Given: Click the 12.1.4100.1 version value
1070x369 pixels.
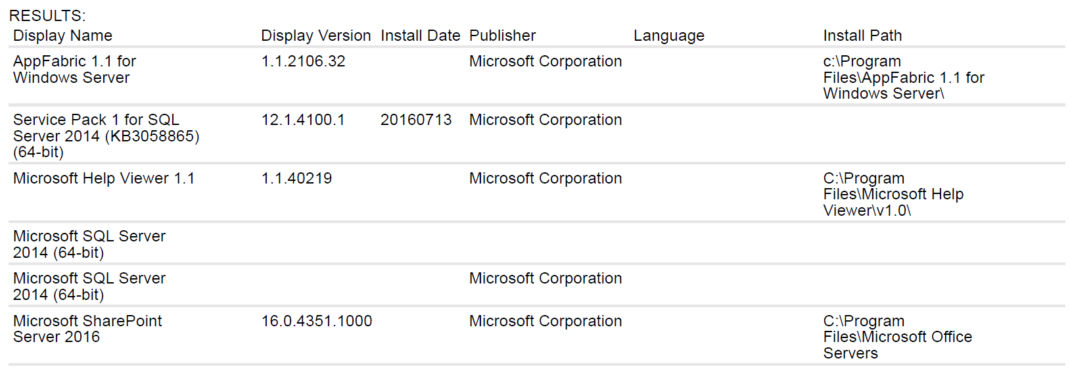Looking at the screenshot, I should coord(303,120).
